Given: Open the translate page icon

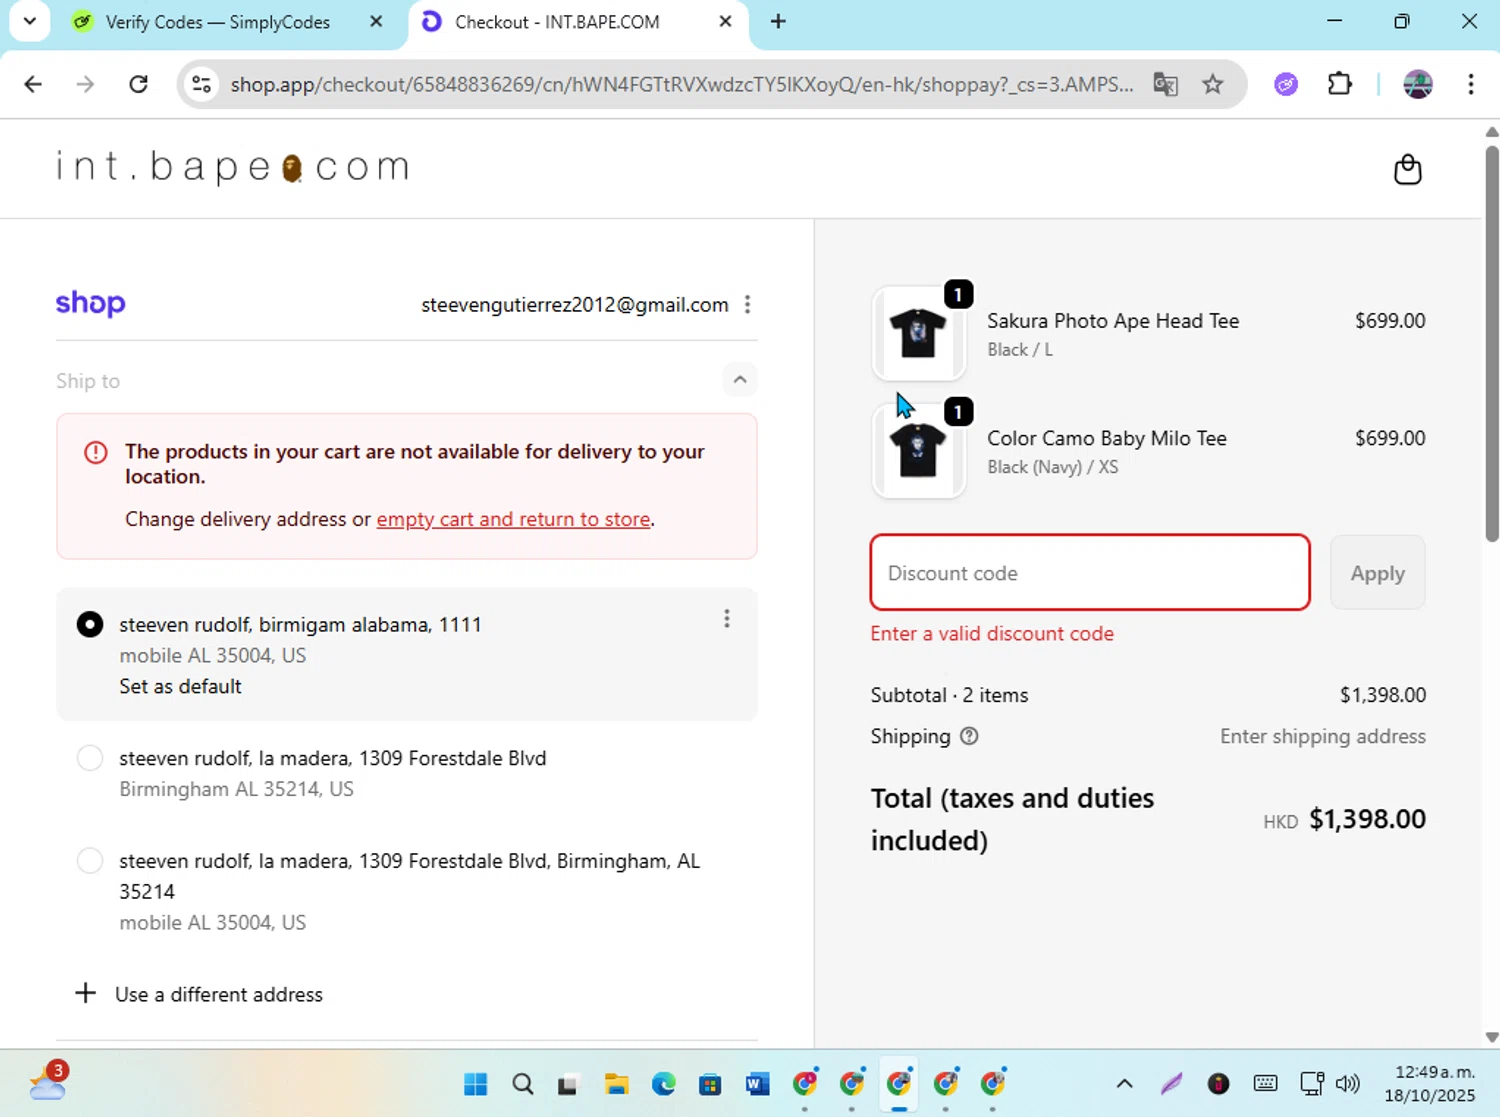Looking at the screenshot, I should tap(1165, 84).
